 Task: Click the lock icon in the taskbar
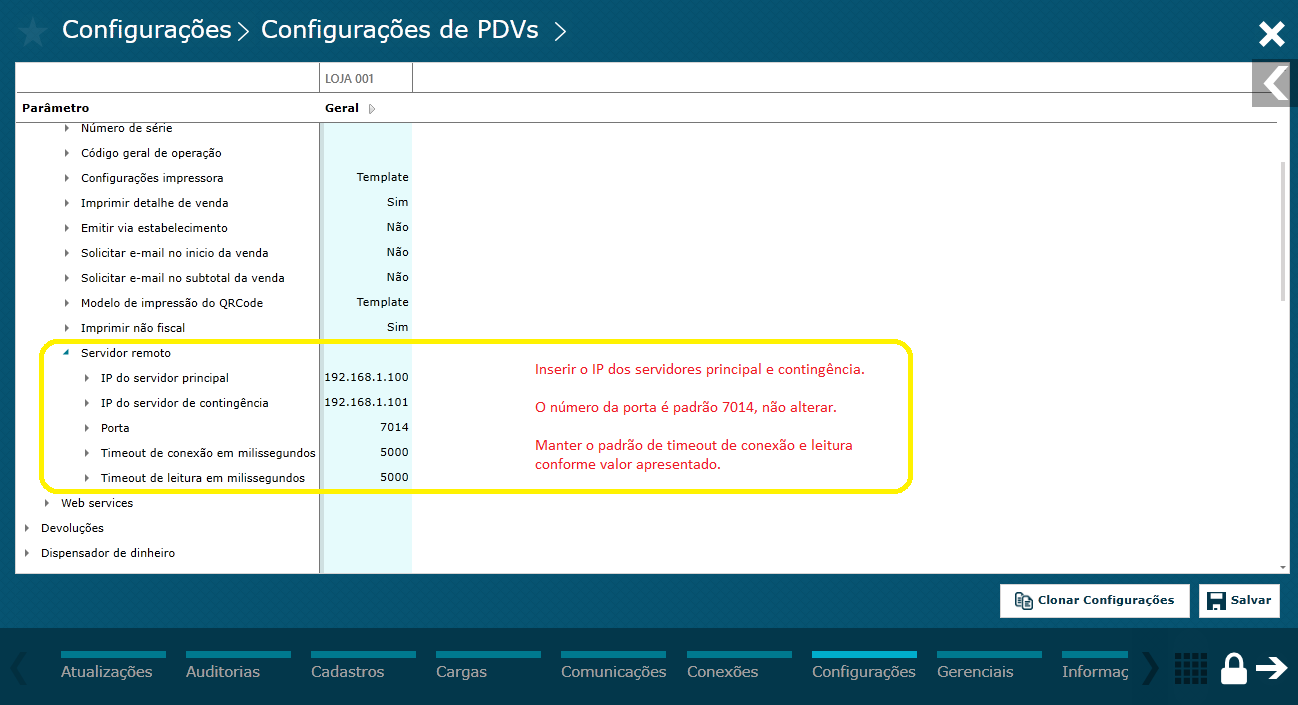(x=1233, y=668)
